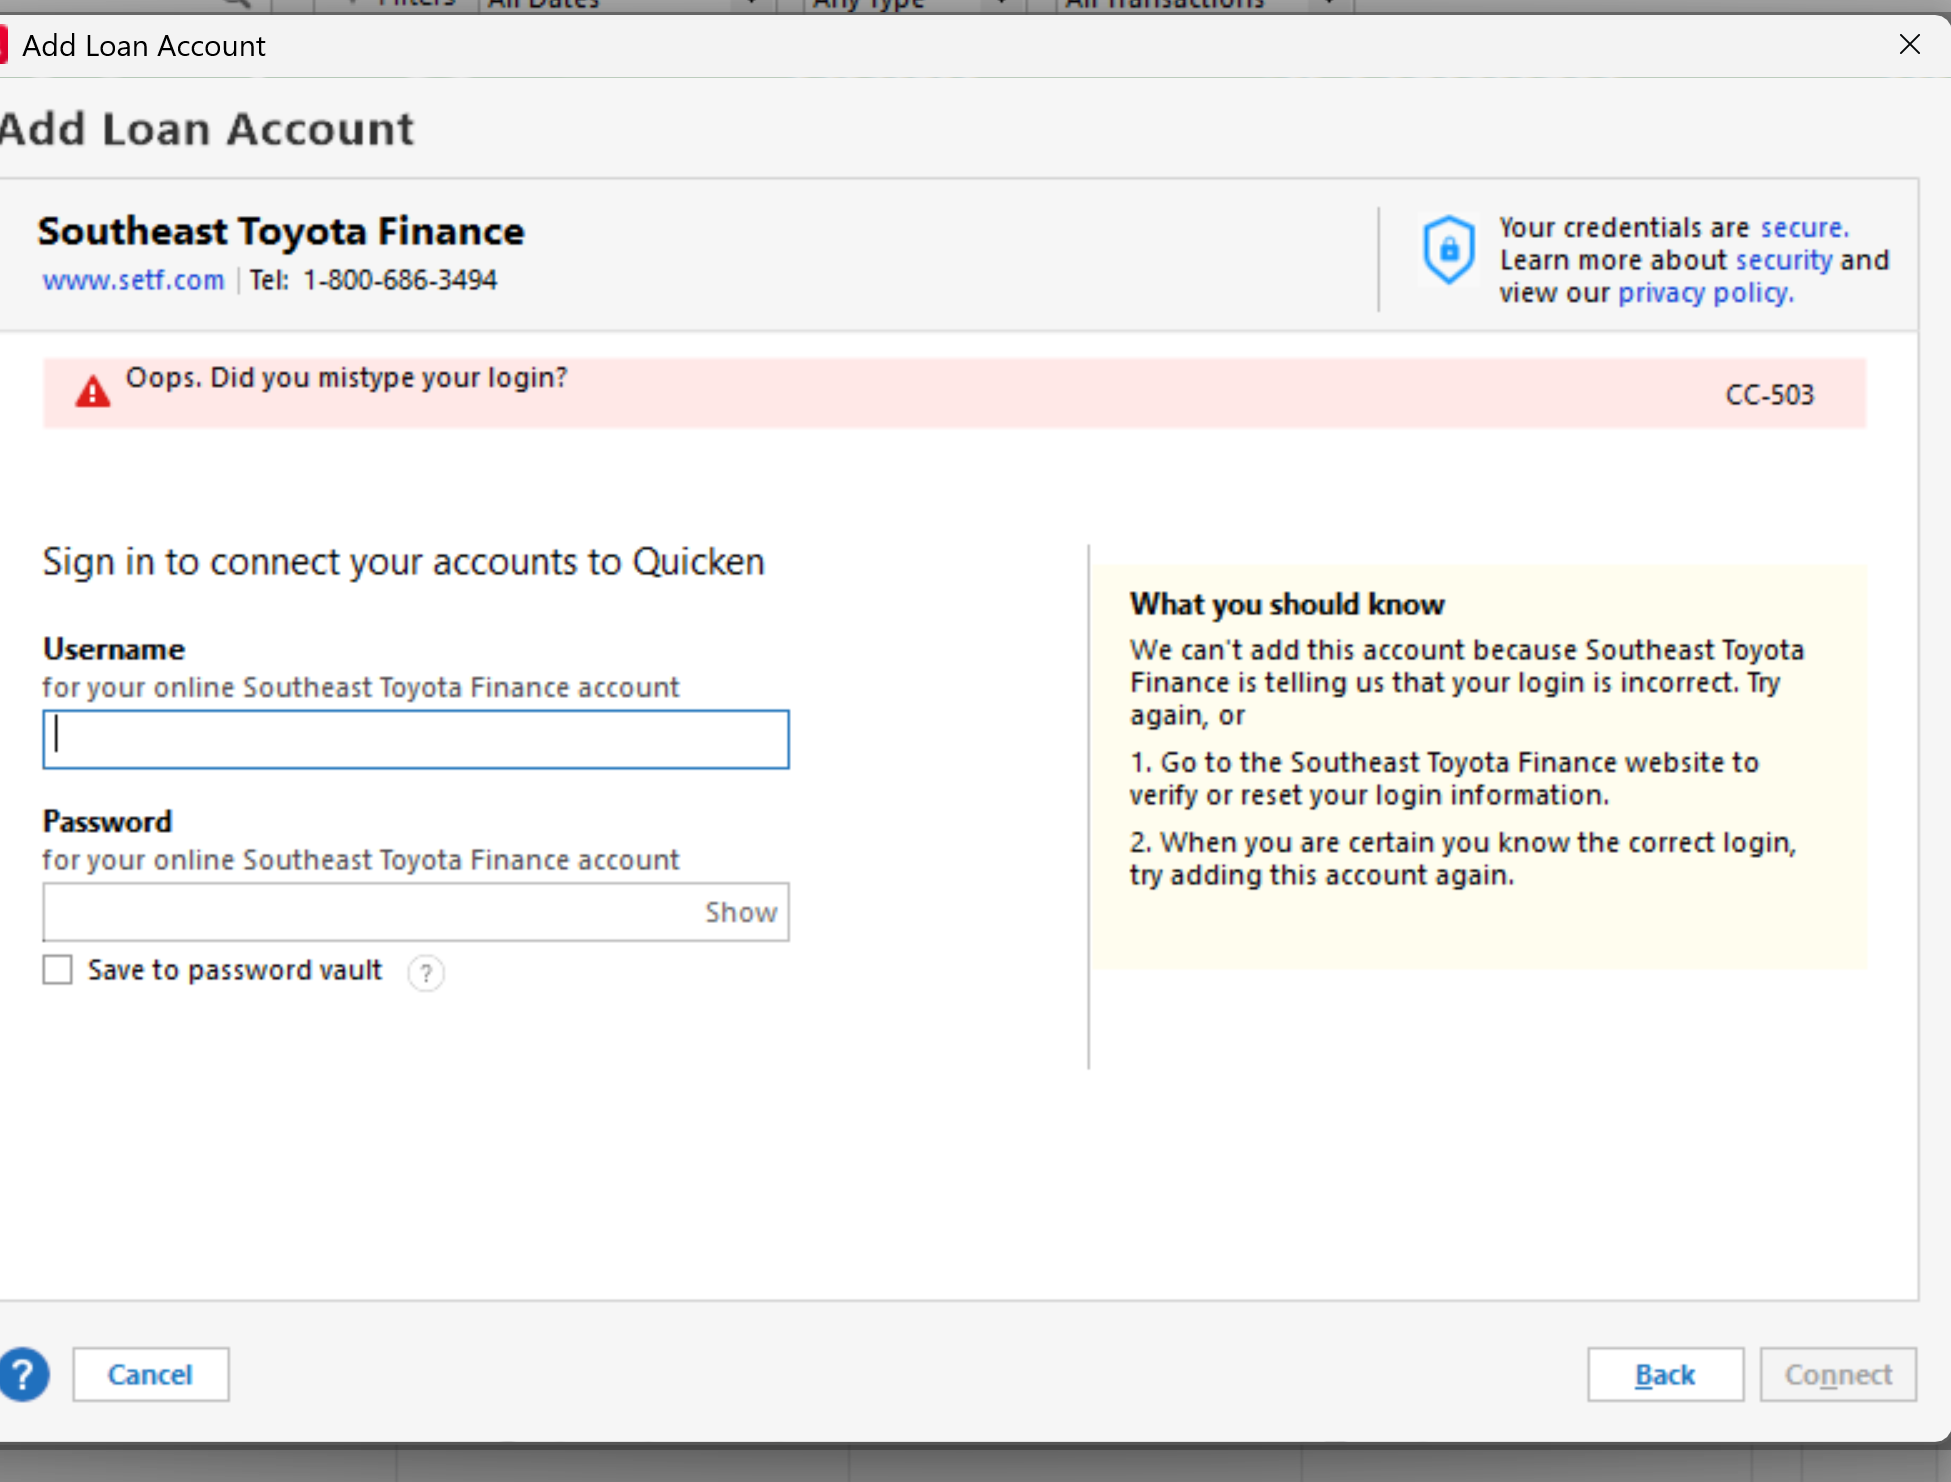Click the red warning triangle icon
The width and height of the screenshot is (1951, 1482).
pyautogui.click(x=93, y=392)
